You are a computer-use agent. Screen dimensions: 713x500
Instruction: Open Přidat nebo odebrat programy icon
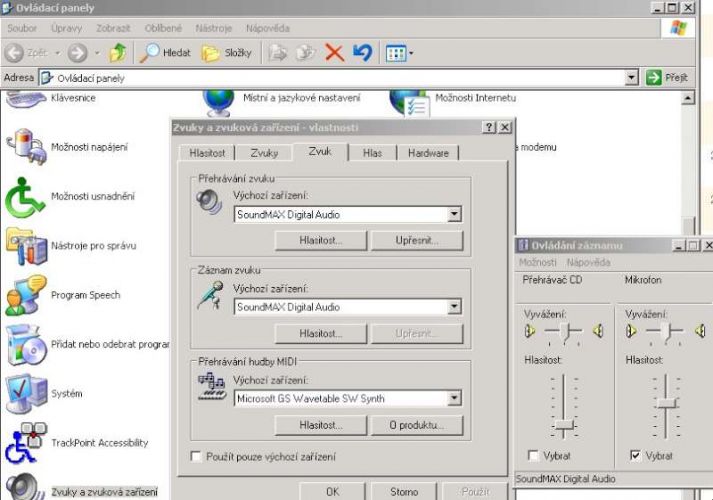26,345
